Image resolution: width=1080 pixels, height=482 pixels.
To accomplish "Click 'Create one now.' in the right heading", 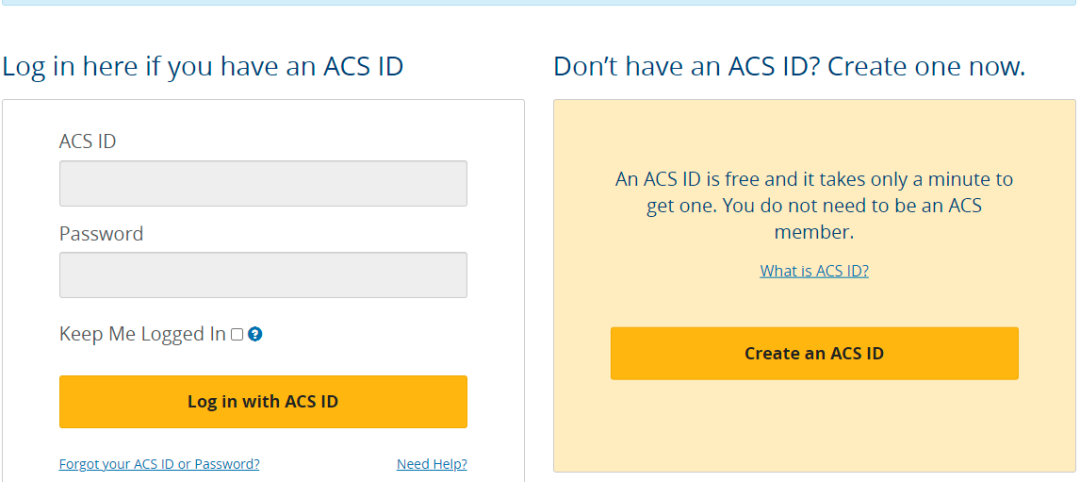I will pyautogui.click(x=927, y=68).
